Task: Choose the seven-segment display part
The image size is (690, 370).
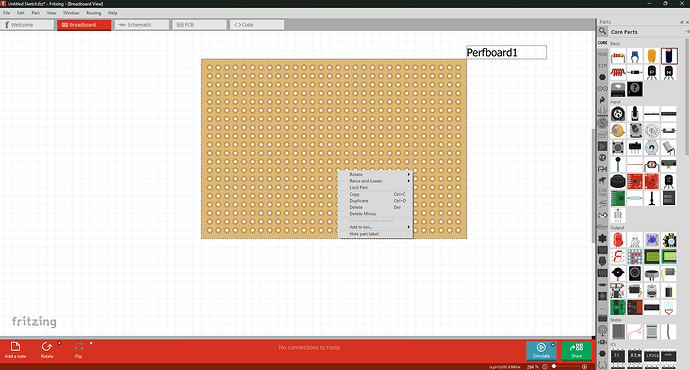Action: pos(618,256)
